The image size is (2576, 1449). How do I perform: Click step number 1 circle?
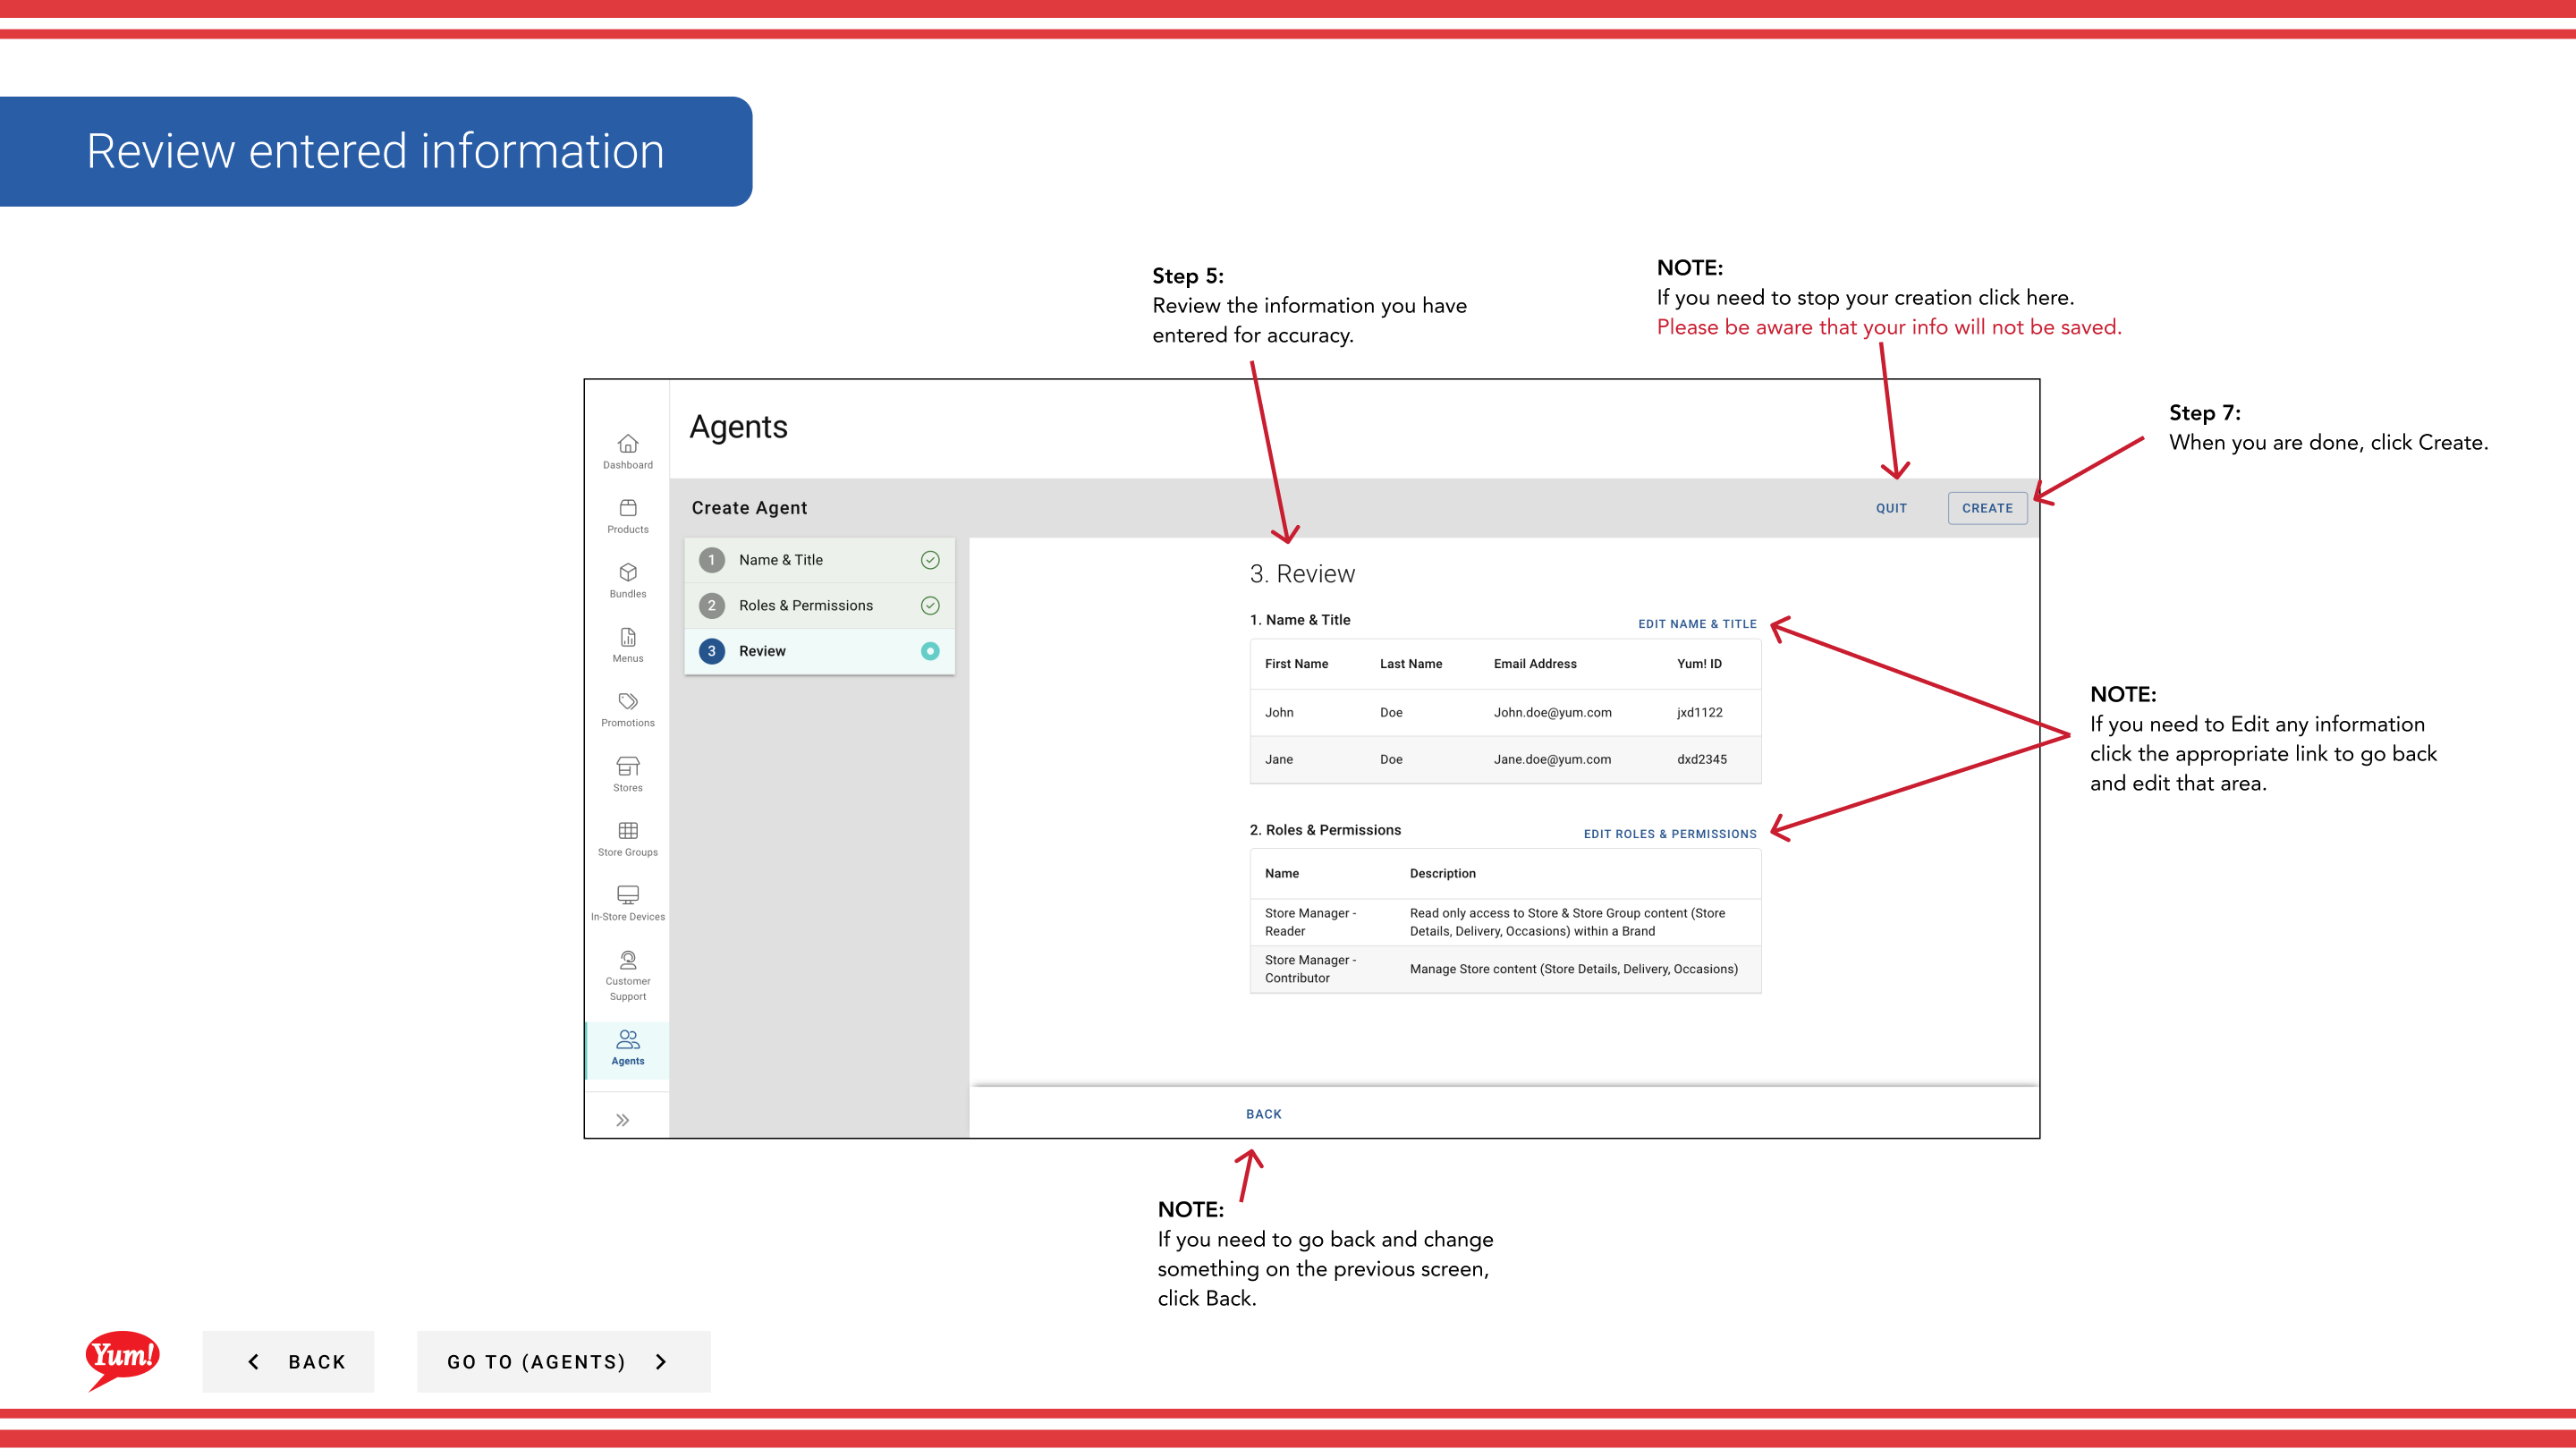tap(711, 560)
